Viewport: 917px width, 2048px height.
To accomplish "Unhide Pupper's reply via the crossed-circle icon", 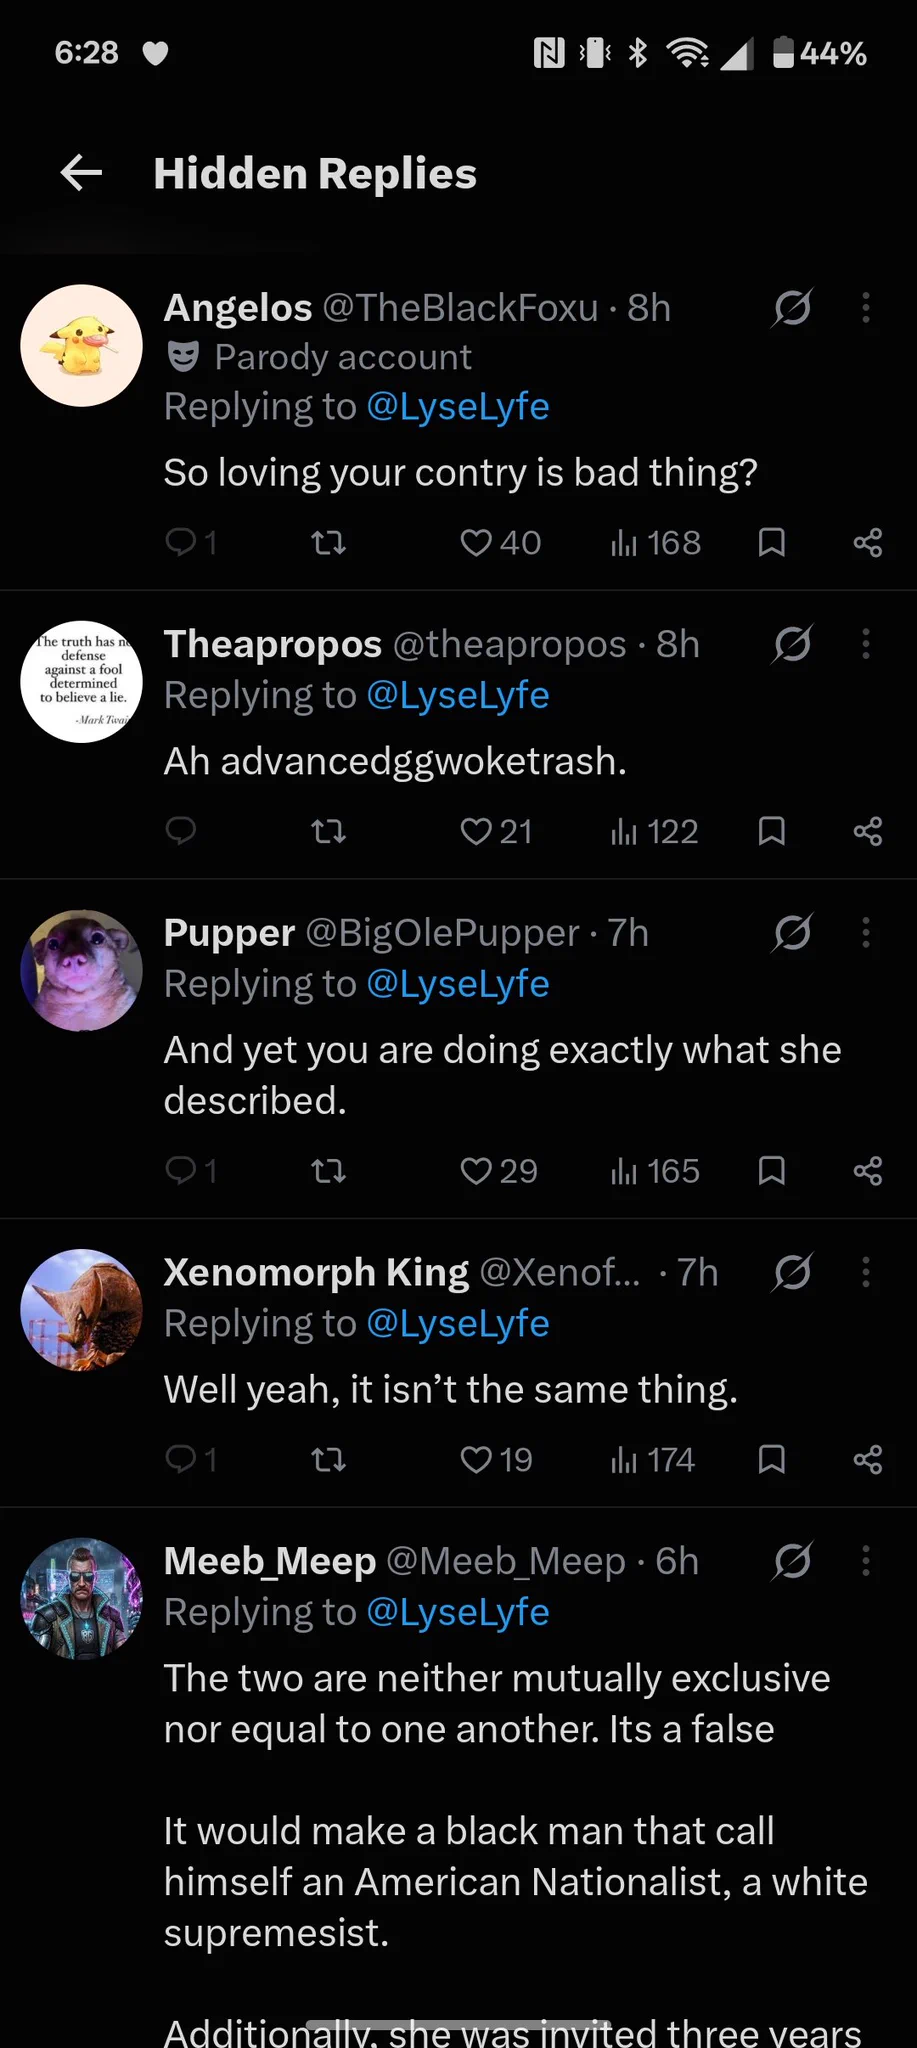I will tap(792, 933).
